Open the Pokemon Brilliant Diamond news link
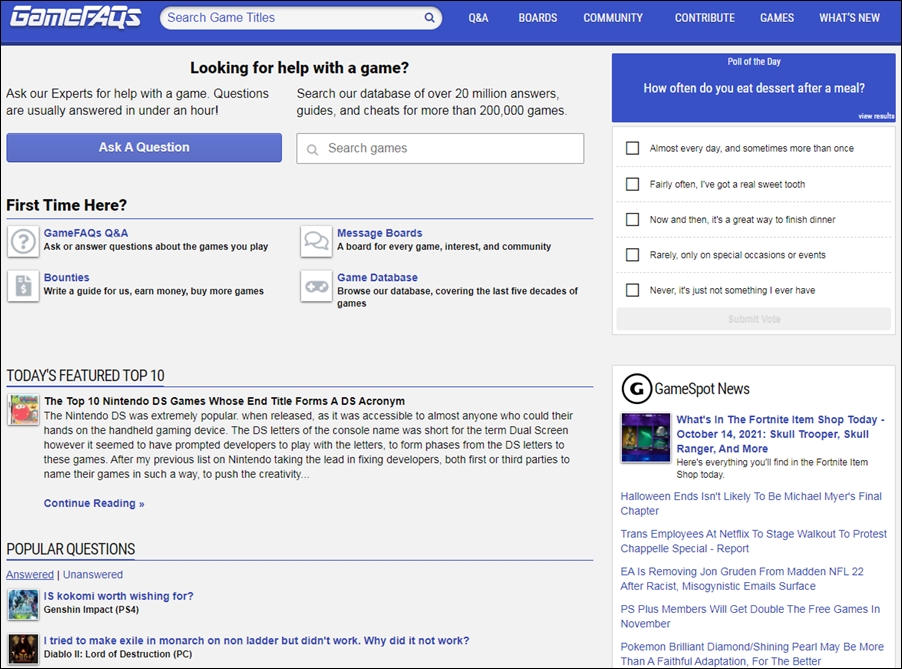The height and width of the screenshot is (669, 902). [x=752, y=653]
